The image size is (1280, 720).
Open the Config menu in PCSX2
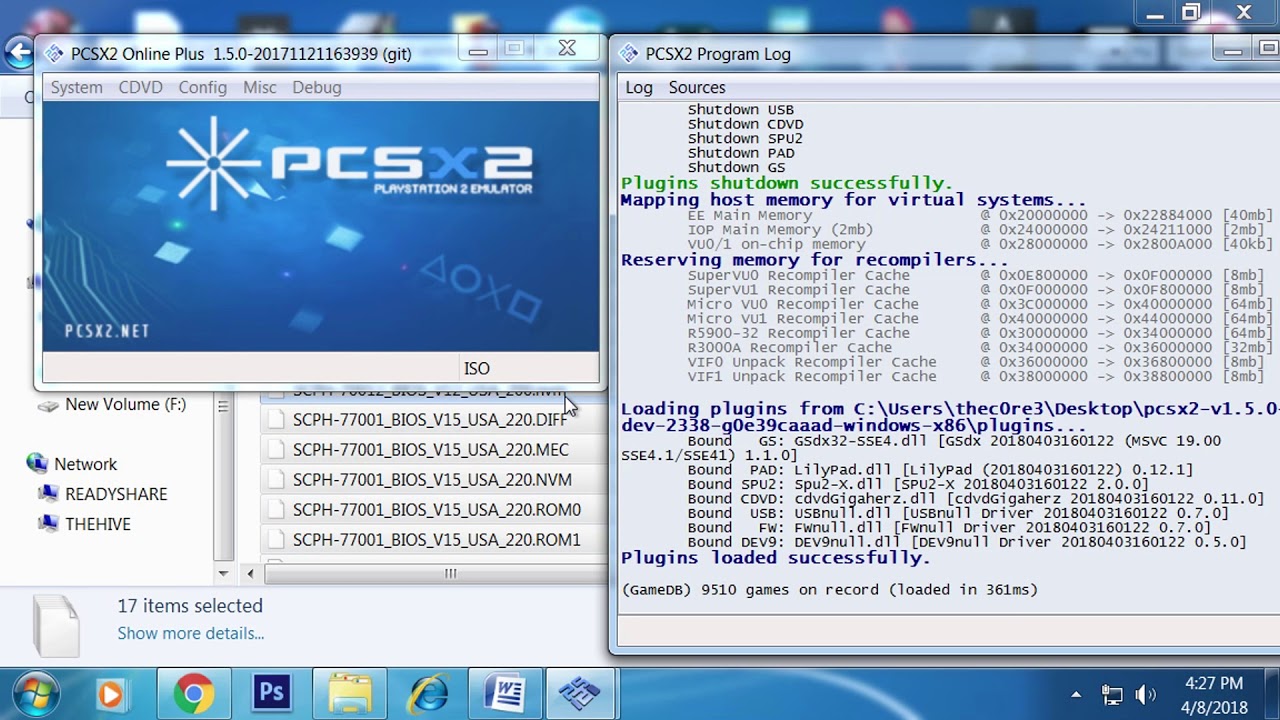202,87
